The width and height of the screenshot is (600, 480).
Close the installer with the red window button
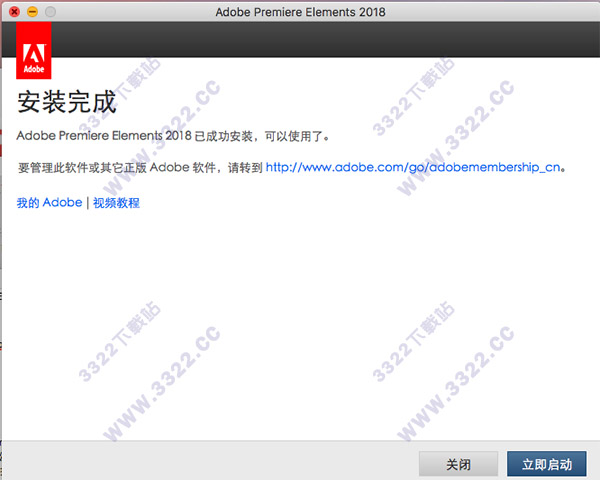[x=15, y=12]
